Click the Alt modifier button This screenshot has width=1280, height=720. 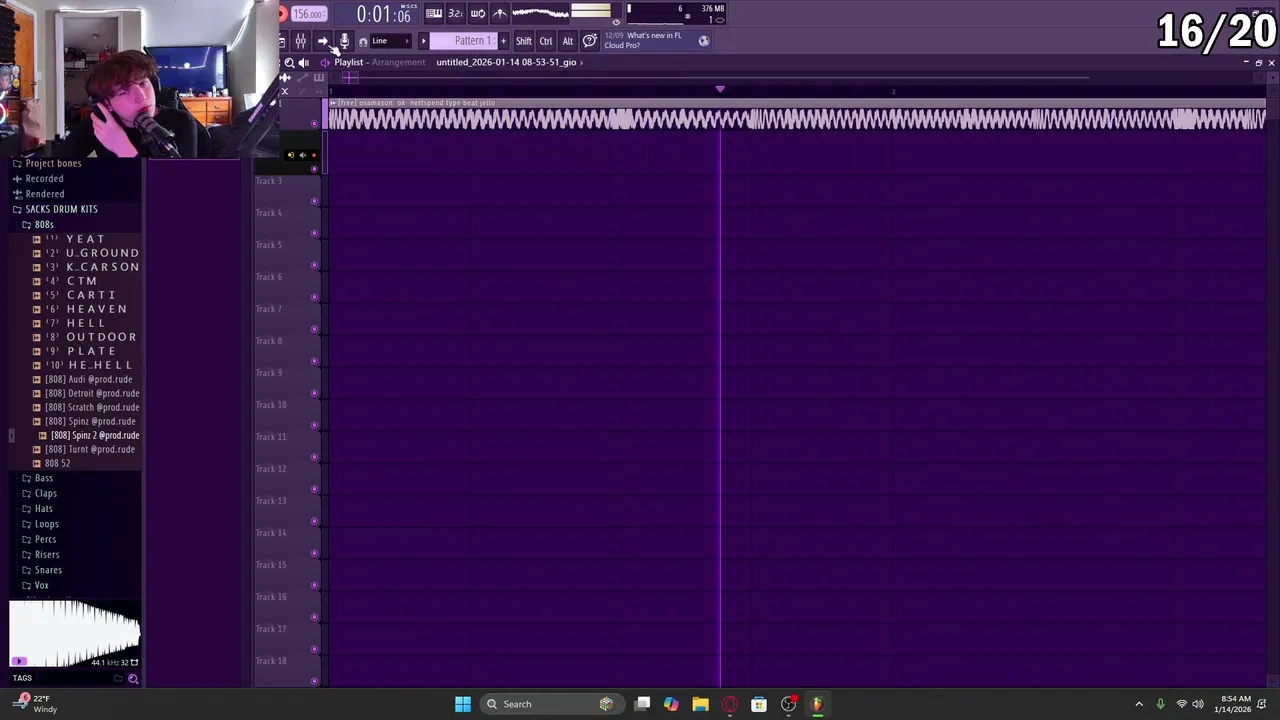tap(568, 41)
